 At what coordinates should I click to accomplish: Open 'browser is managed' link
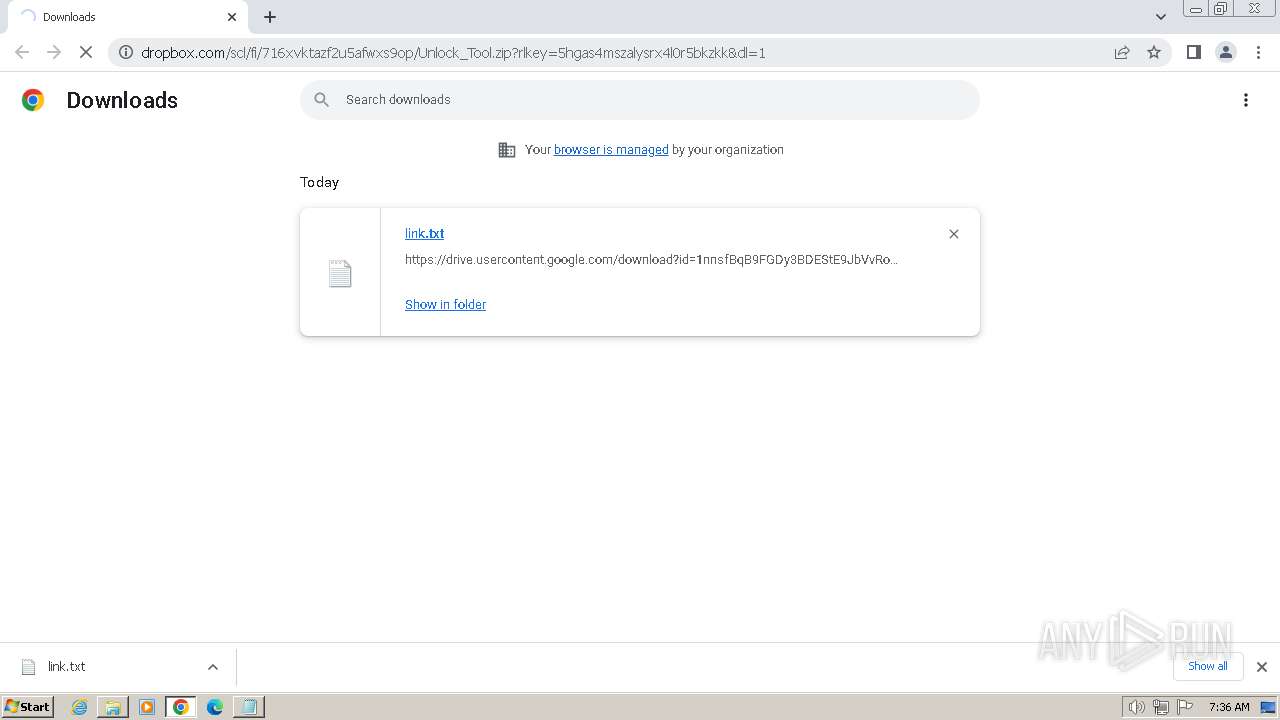click(x=611, y=150)
